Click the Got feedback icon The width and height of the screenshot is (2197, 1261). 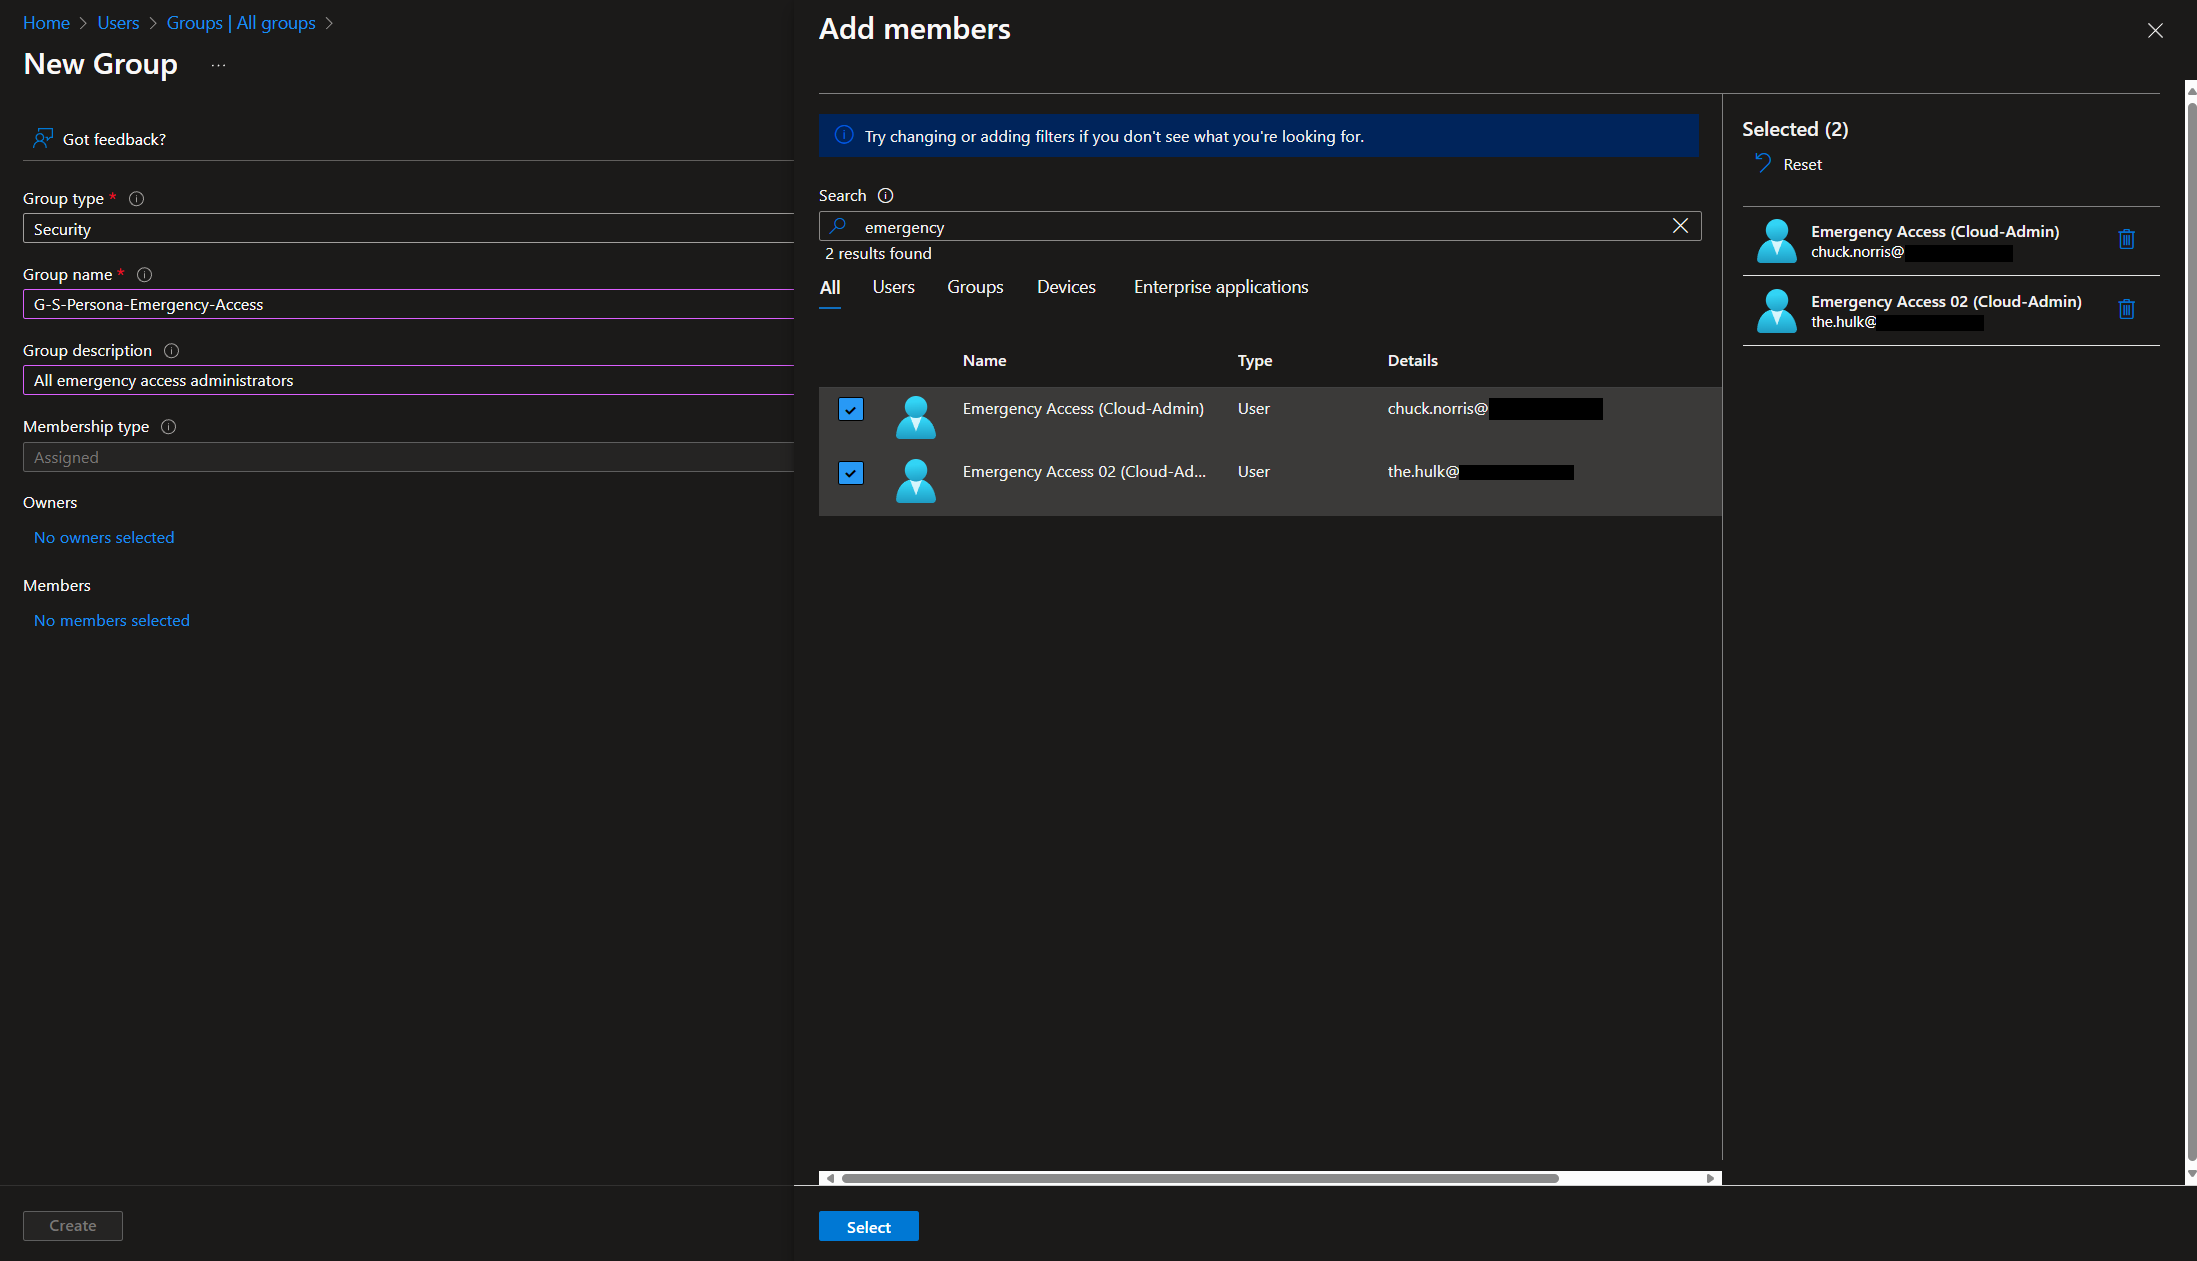click(42, 139)
